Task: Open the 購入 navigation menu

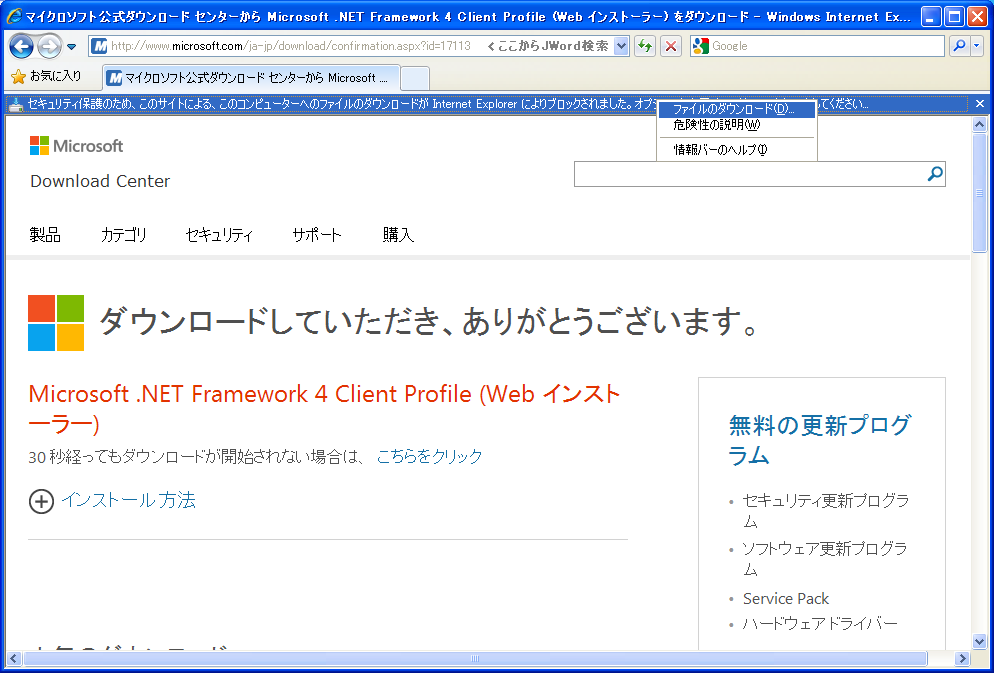Action: point(398,235)
